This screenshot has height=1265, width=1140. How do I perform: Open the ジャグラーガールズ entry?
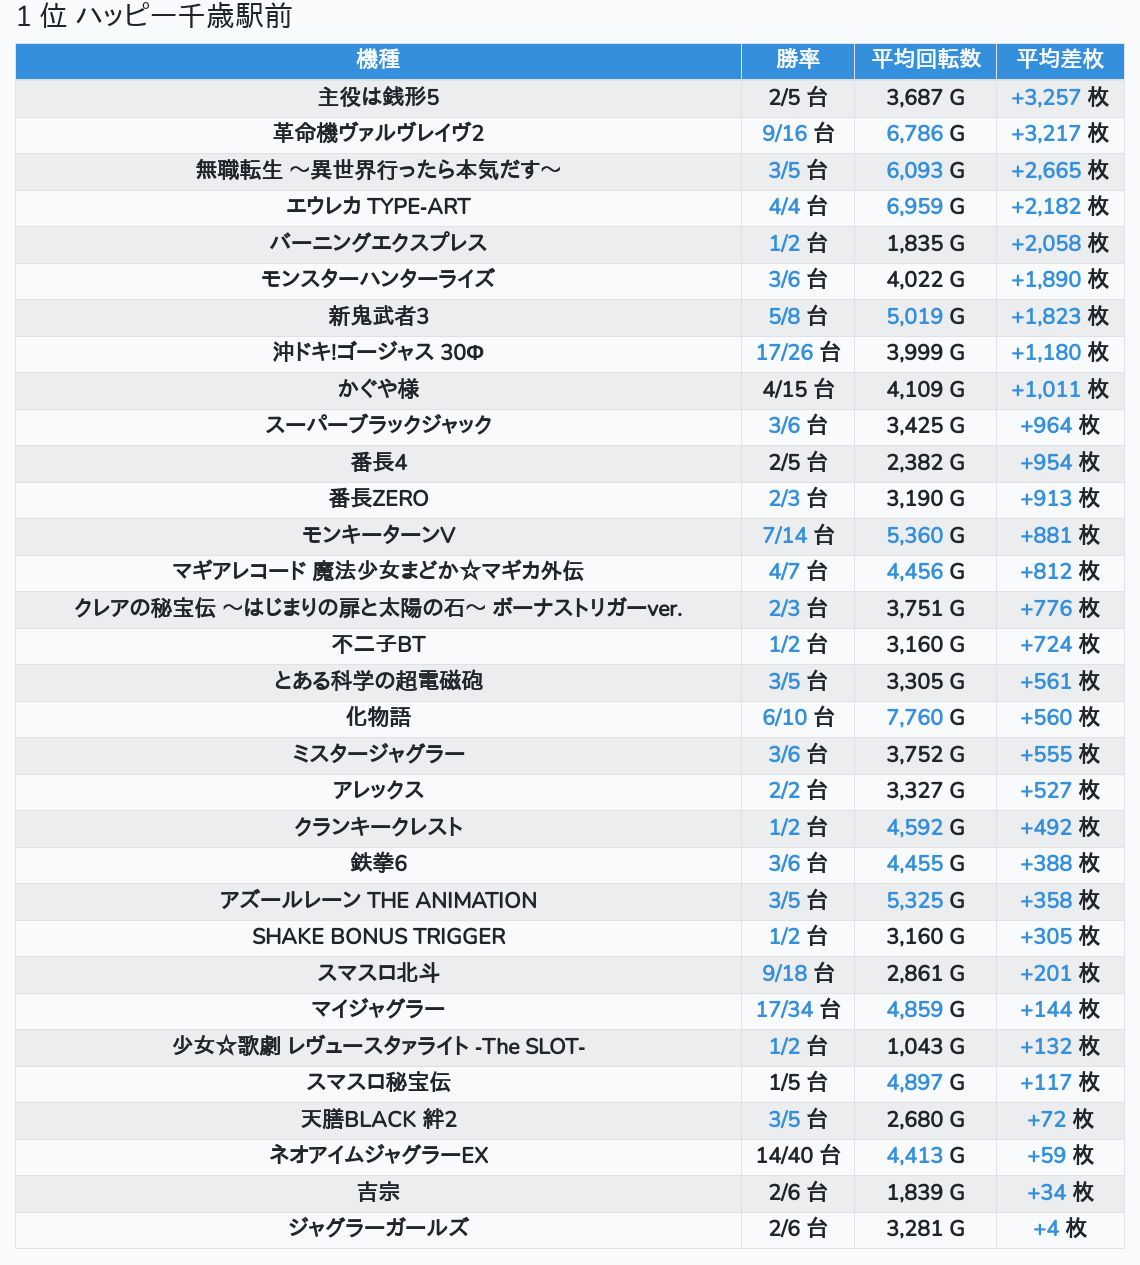pos(378,1228)
